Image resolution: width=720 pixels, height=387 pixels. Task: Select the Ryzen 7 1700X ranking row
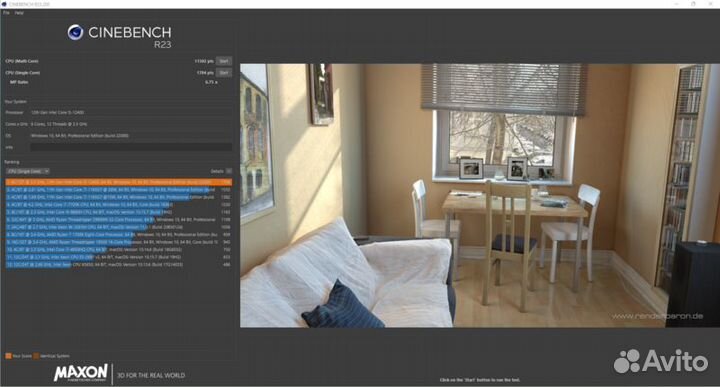pyautogui.click(x=118, y=235)
